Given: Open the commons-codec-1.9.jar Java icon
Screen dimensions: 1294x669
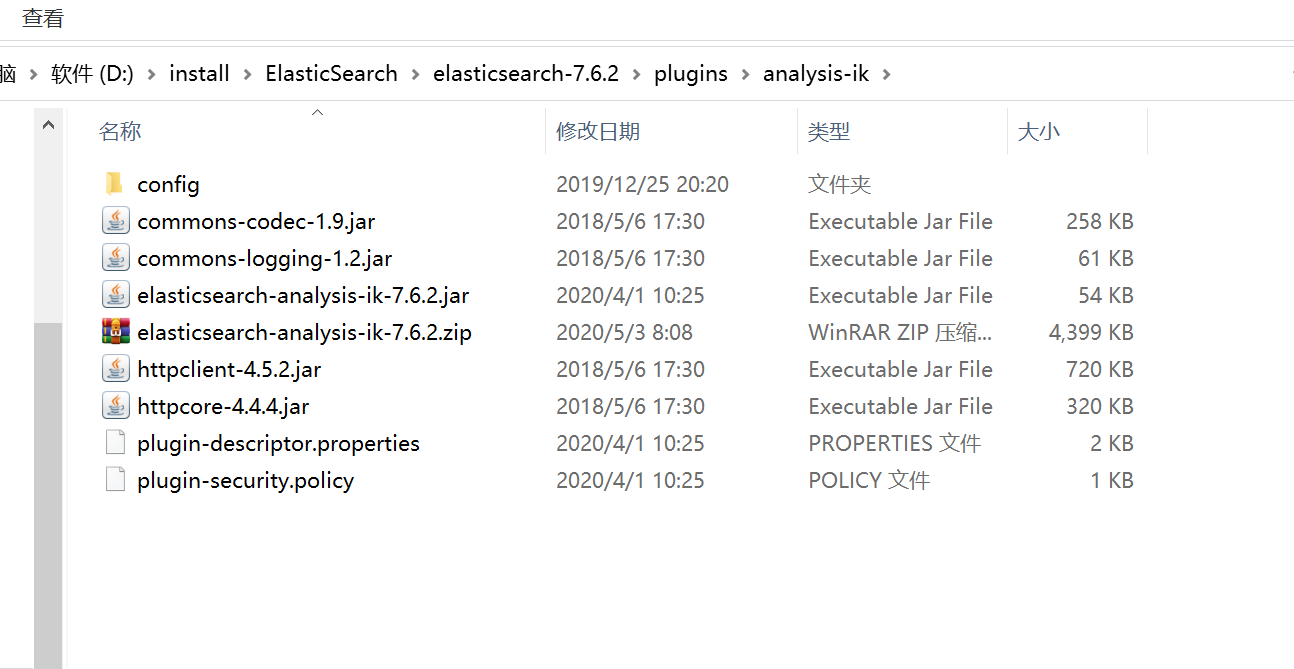Looking at the screenshot, I should coord(115,220).
